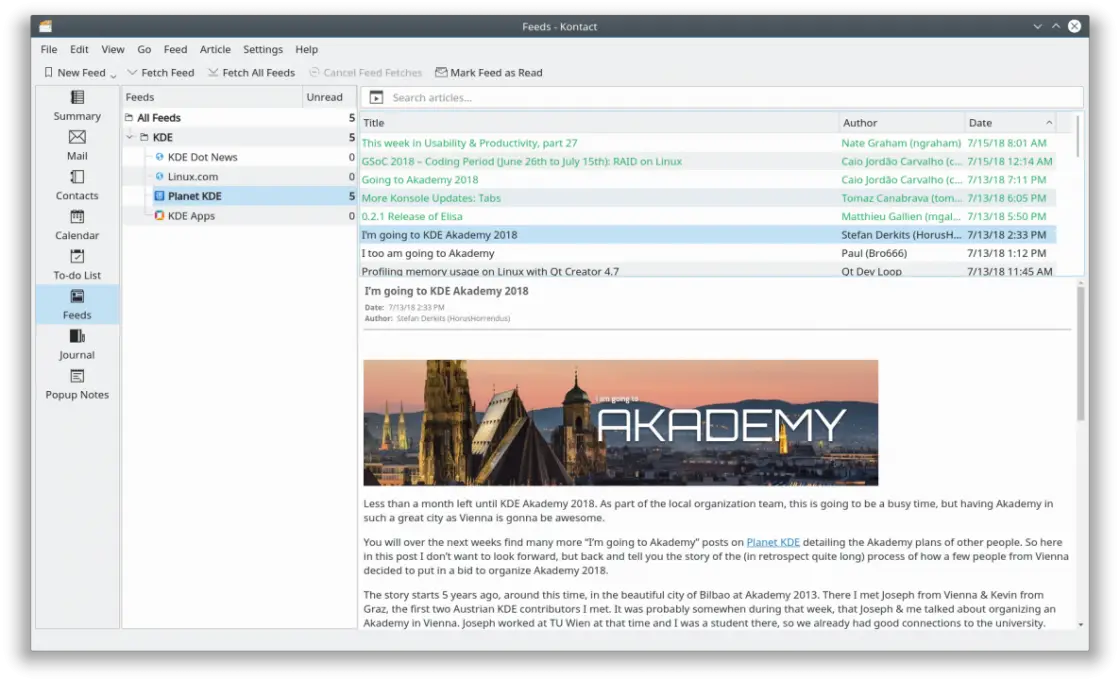
Task: Open the Settings menu
Action: coord(263,49)
